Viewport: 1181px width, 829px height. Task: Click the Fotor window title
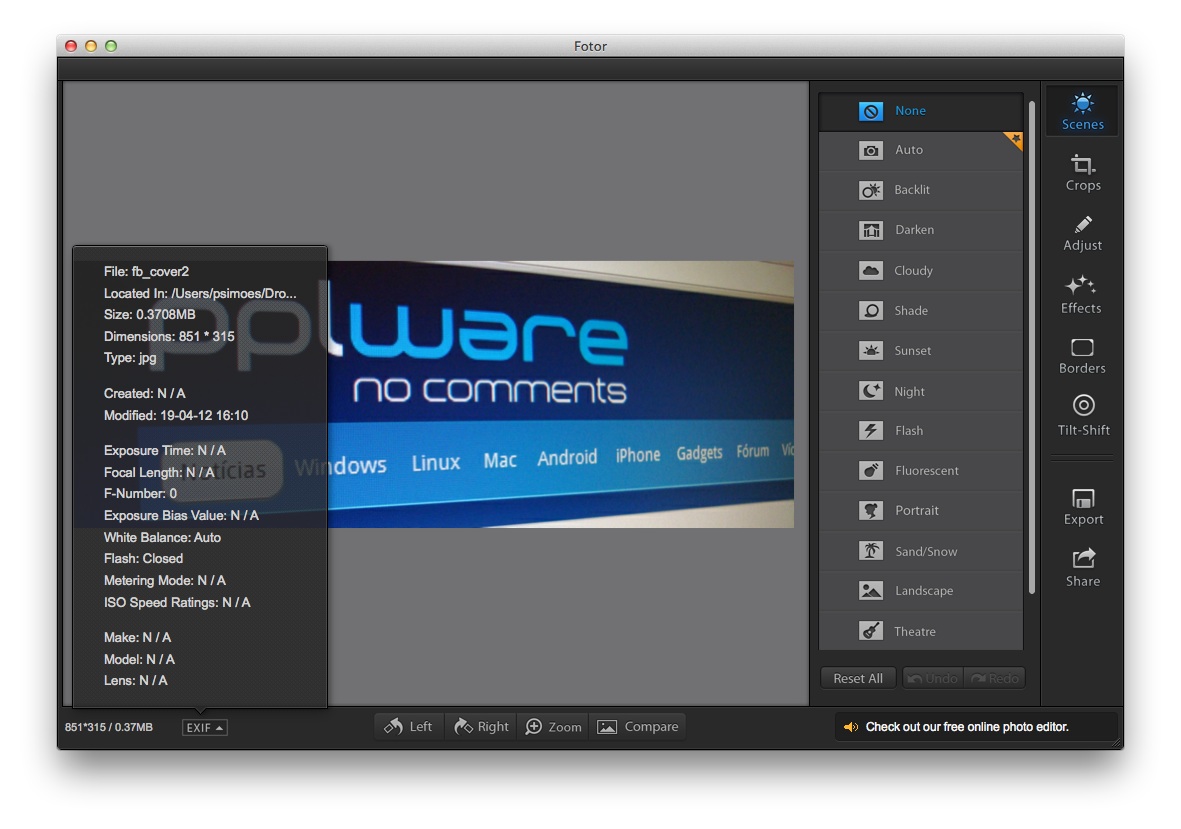(590, 46)
